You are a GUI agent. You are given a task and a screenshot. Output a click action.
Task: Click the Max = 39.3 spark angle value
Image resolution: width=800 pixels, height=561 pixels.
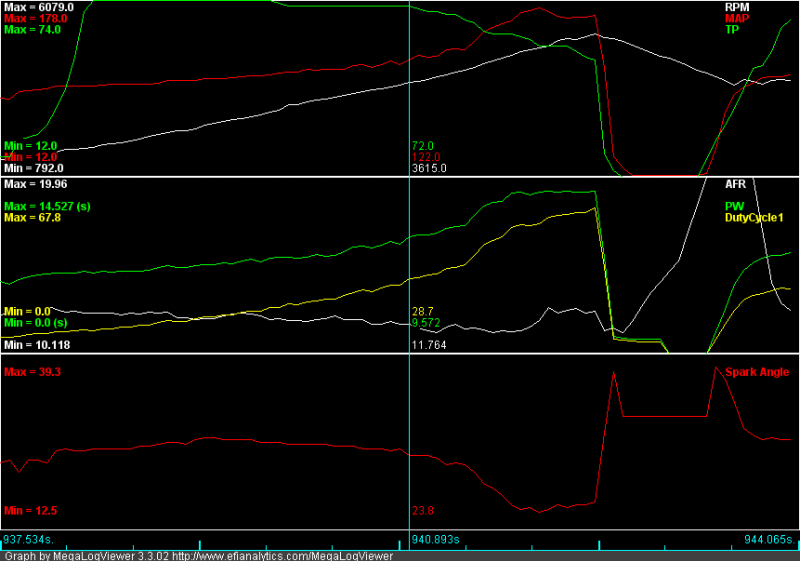click(33, 372)
